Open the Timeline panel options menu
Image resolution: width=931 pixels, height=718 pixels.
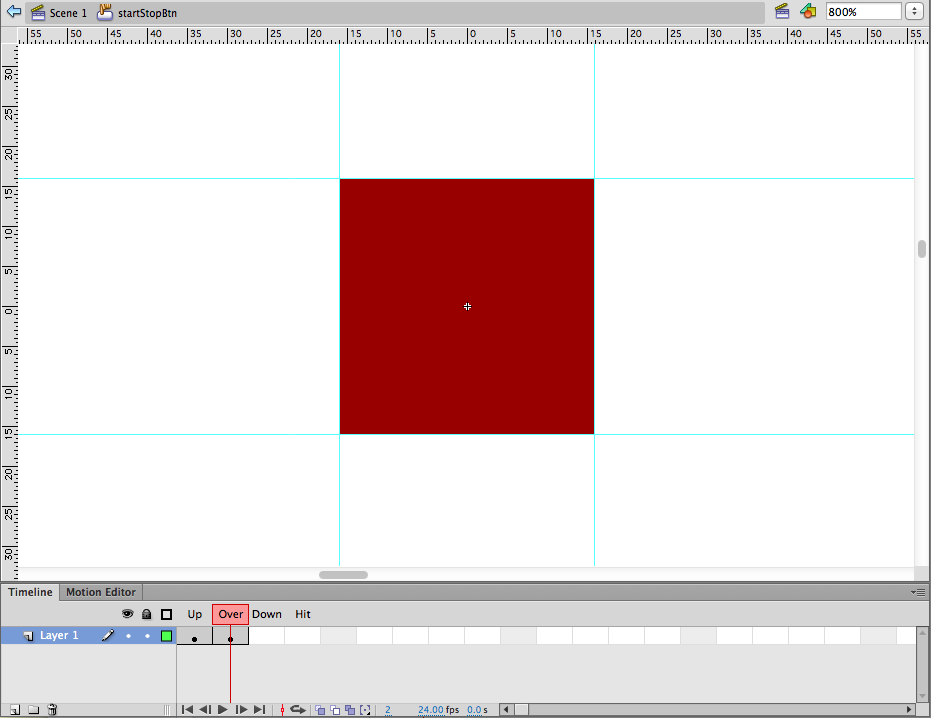click(919, 592)
